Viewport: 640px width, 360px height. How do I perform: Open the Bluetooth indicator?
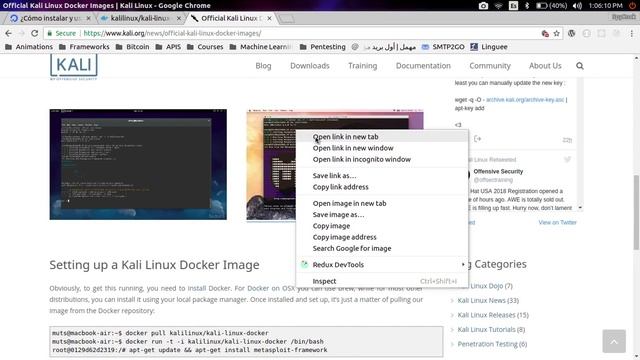click(x=527, y=6)
